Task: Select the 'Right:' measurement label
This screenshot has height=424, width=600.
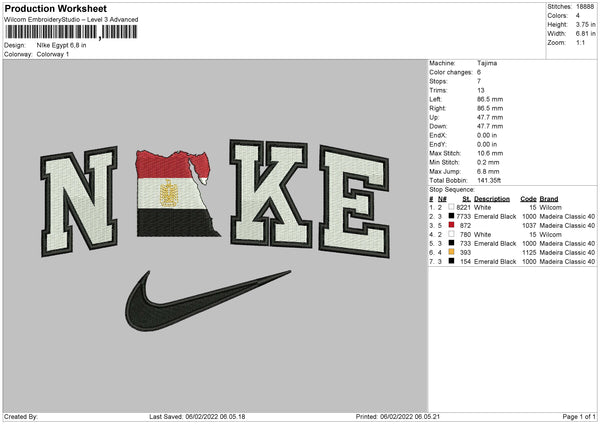Action: pos(437,108)
